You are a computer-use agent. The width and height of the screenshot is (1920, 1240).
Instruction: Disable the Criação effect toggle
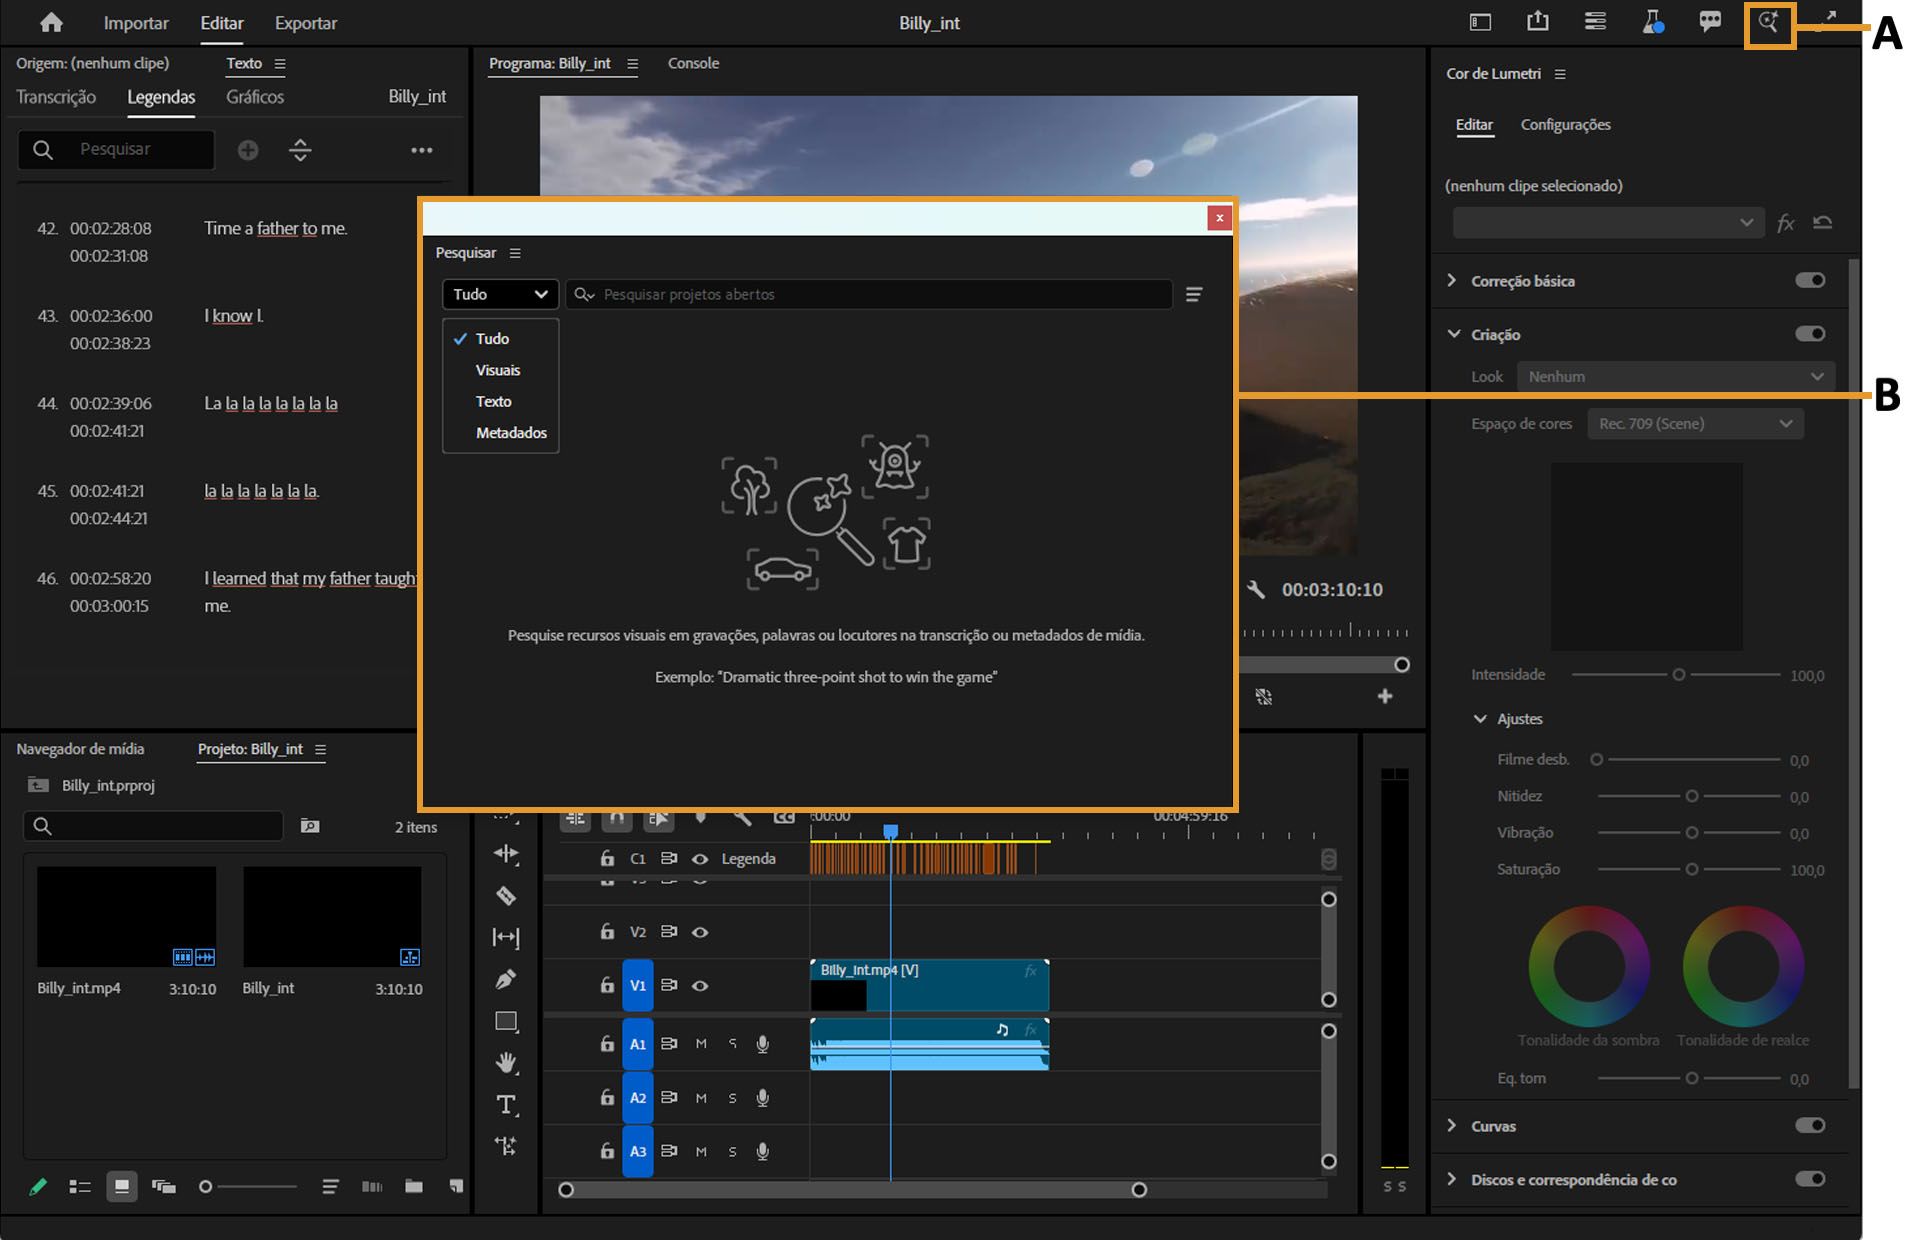(1808, 333)
